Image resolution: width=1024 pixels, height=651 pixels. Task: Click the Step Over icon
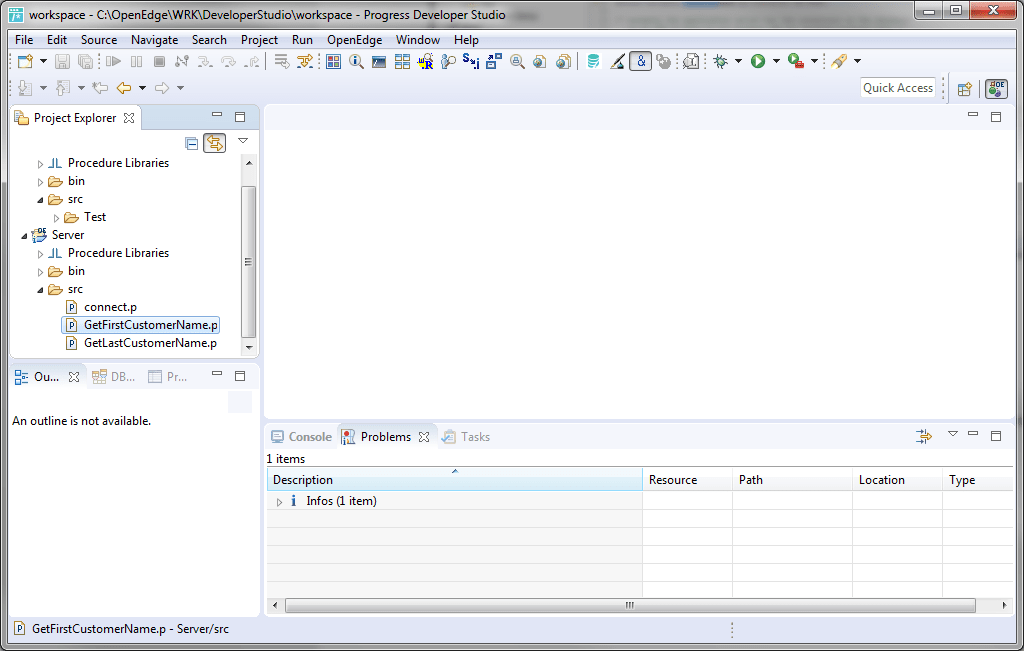[228, 61]
